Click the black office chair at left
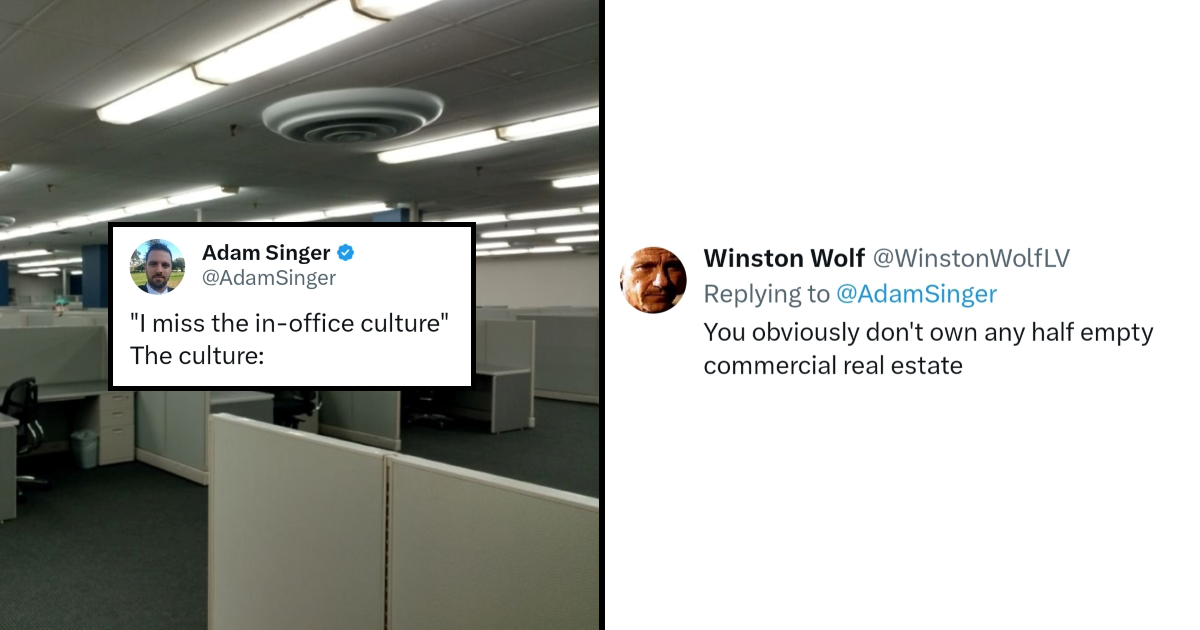Viewport: 1200px width, 630px height. point(20,416)
